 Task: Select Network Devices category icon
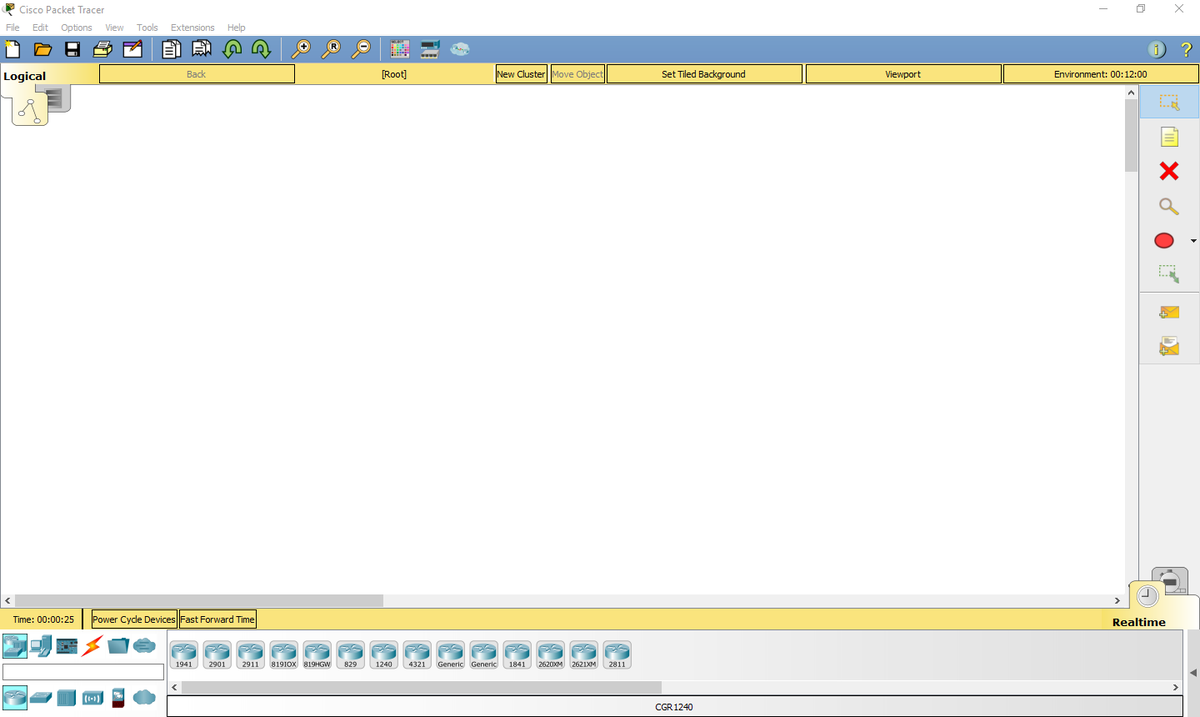[x=14, y=646]
